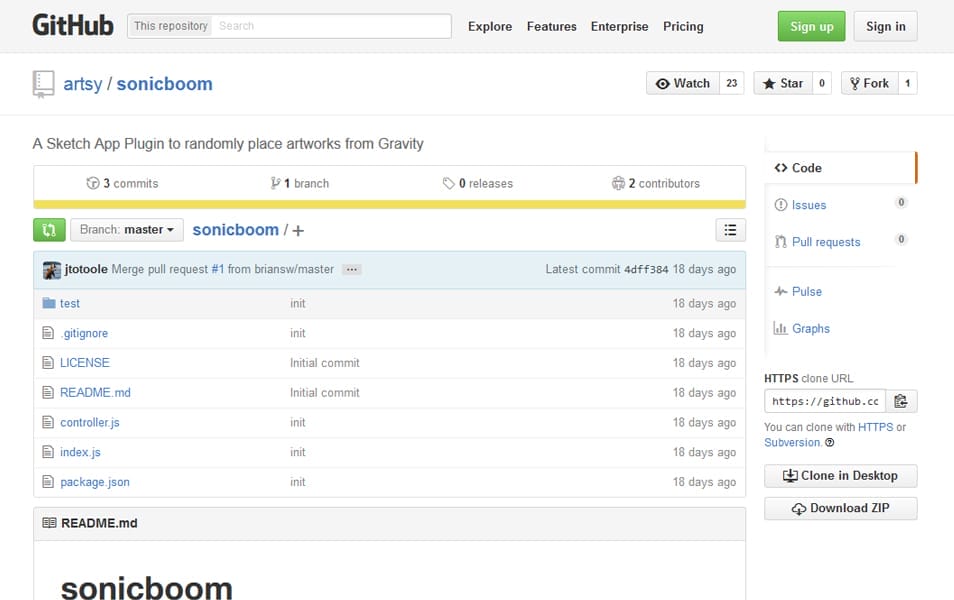
Task: Open the test folder
Action: 69,303
